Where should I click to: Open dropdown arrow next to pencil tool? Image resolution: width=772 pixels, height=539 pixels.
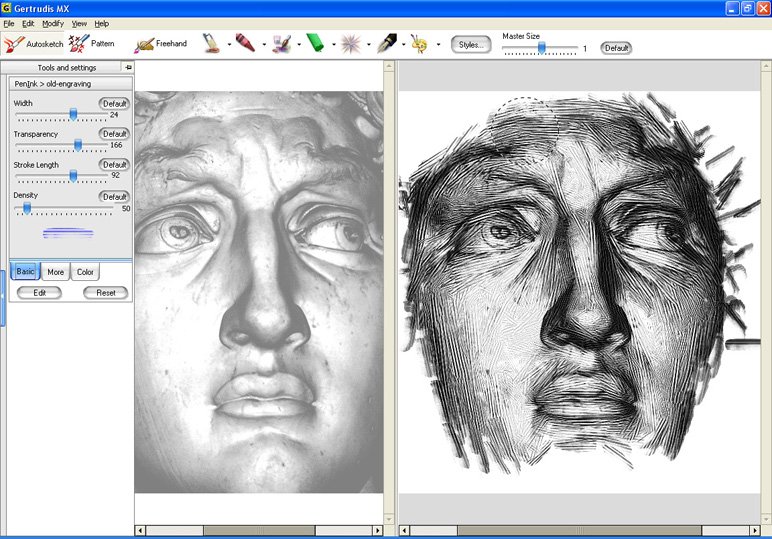[x=228, y=45]
